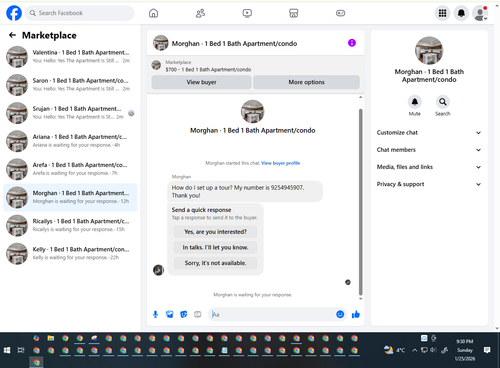500x368 pixels.
Task: Open Srujan's apartment conversation
Action: pyautogui.click(x=70, y=113)
